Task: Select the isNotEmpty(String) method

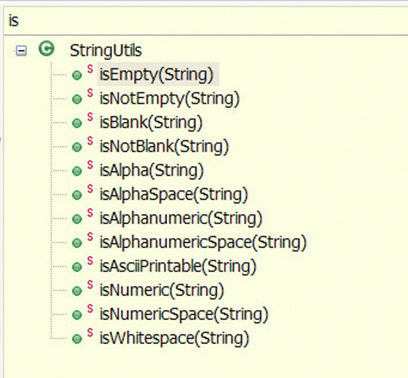Action: tap(169, 99)
